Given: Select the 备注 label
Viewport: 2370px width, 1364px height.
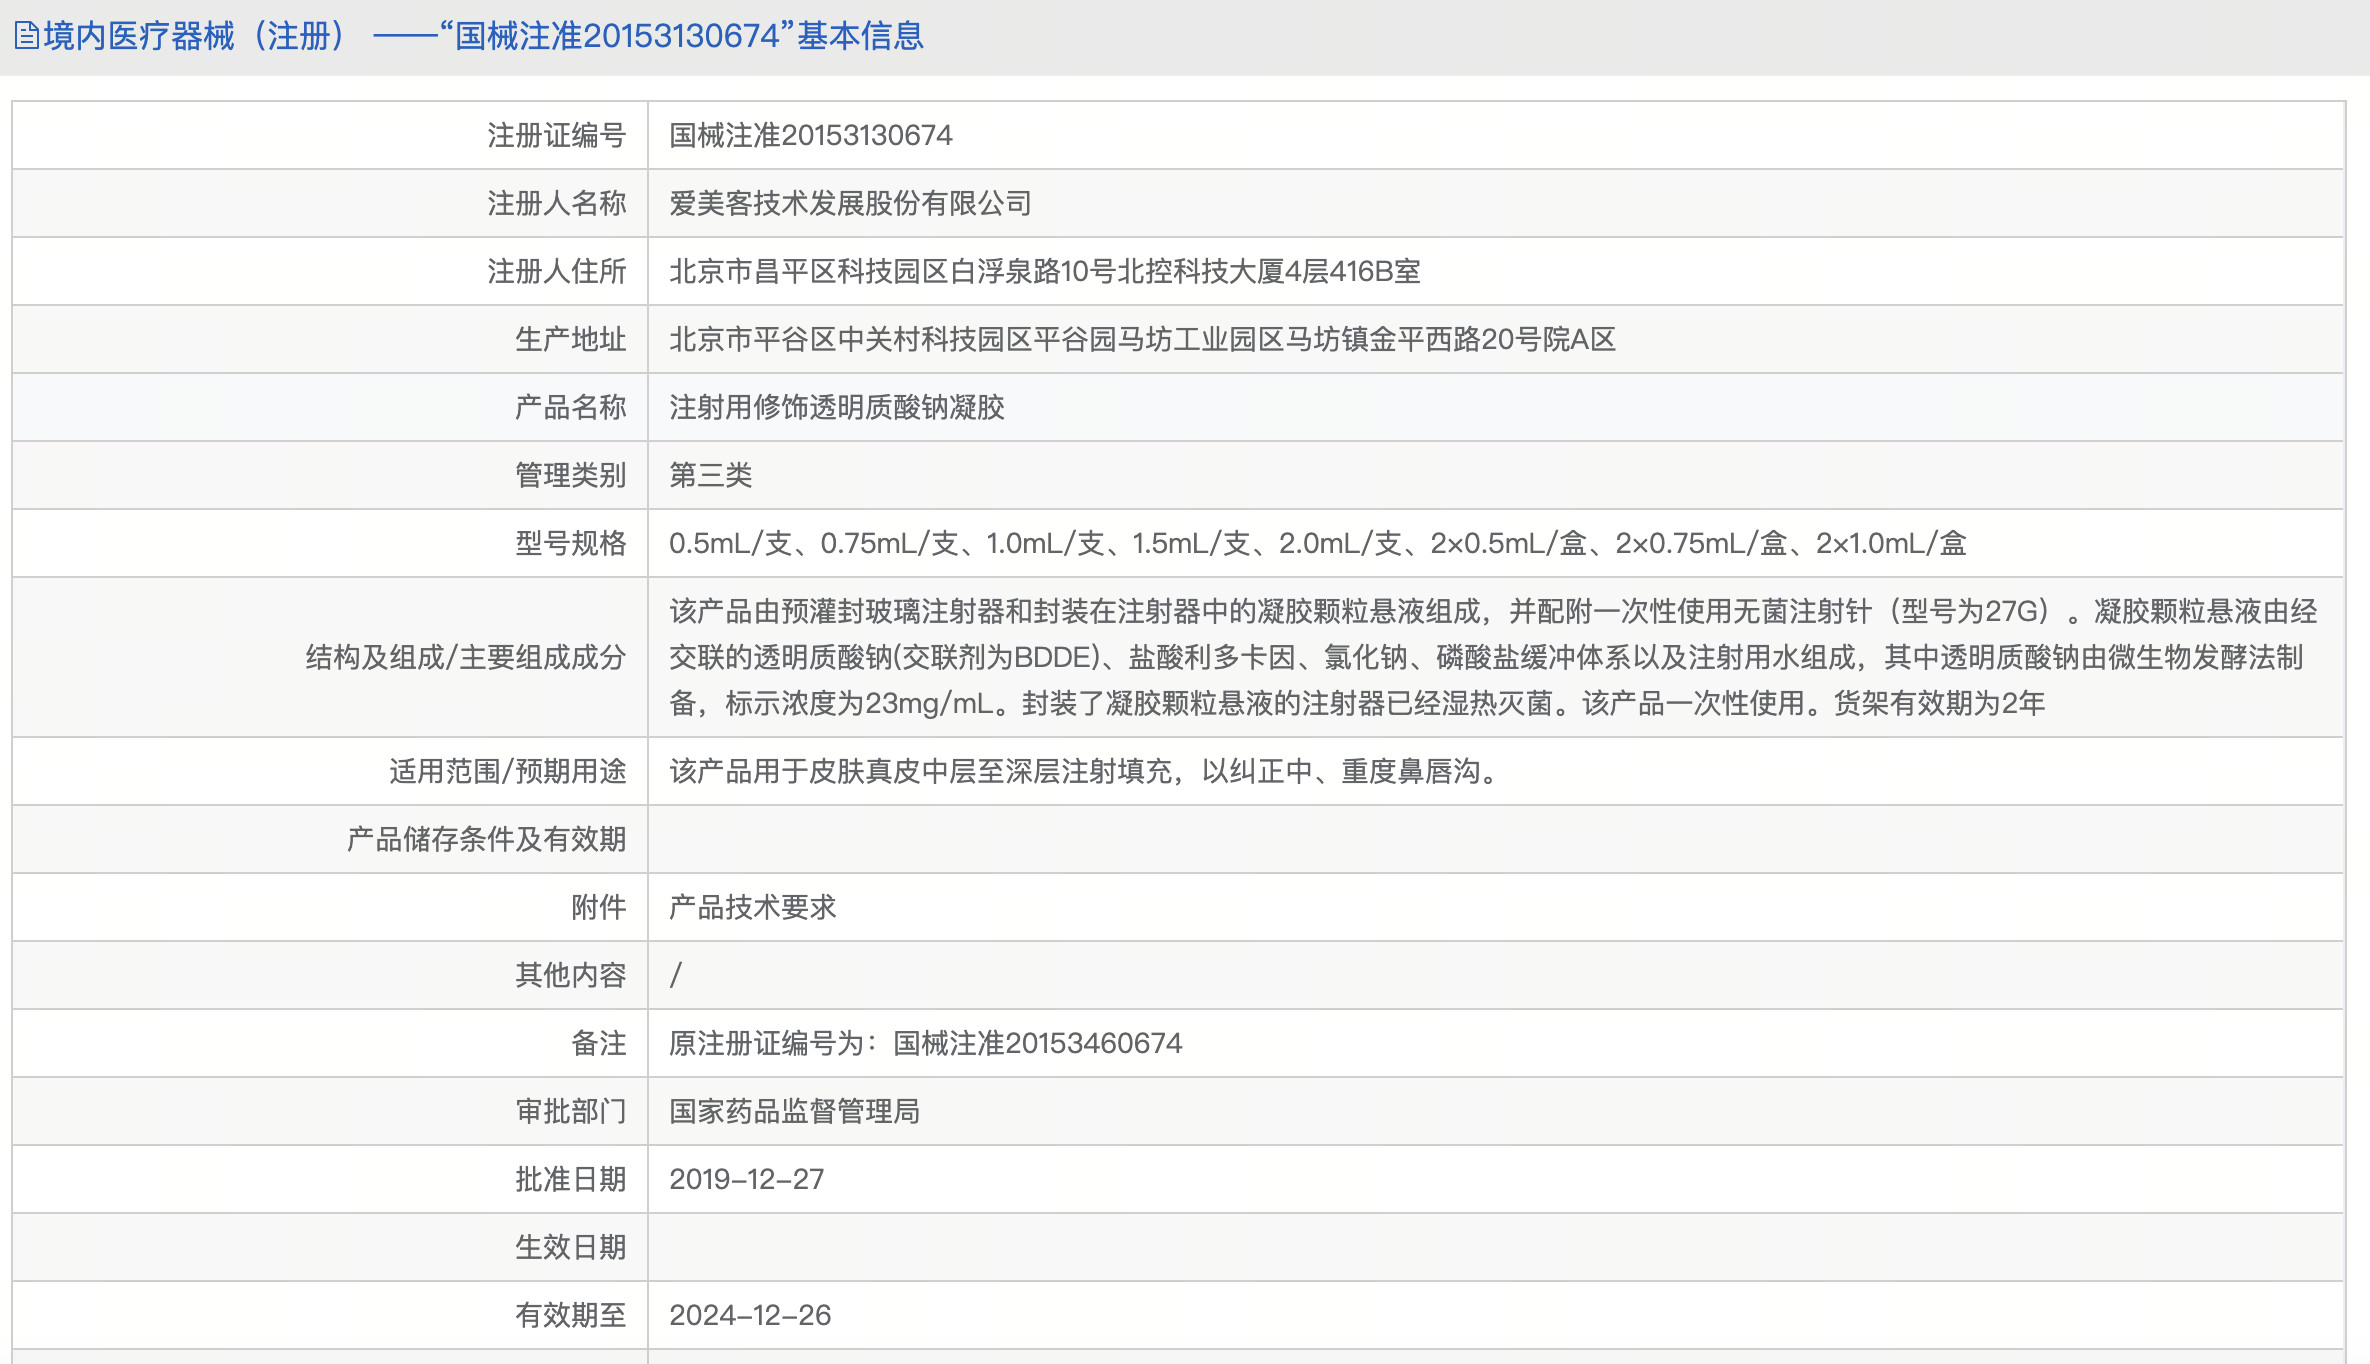Looking at the screenshot, I should pyautogui.click(x=599, y=1043).
